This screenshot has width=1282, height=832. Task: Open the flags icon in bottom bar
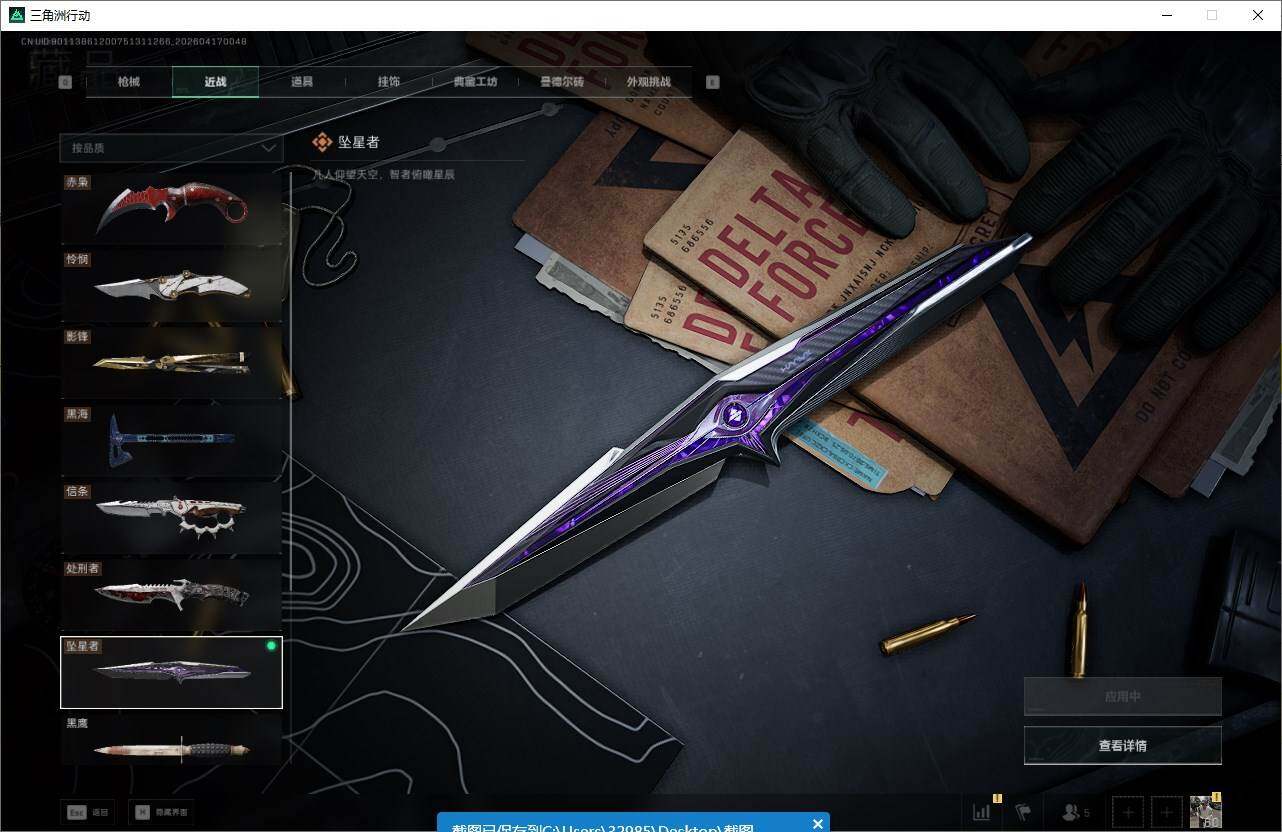(1023, 812)
